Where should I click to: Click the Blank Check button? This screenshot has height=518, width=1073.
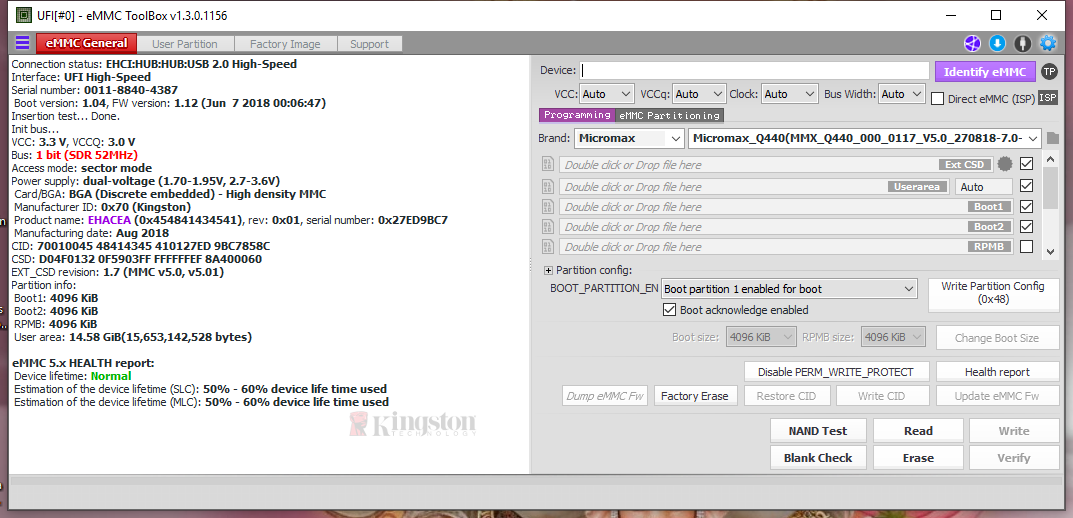pyautogui.click(x=818, y=458)
